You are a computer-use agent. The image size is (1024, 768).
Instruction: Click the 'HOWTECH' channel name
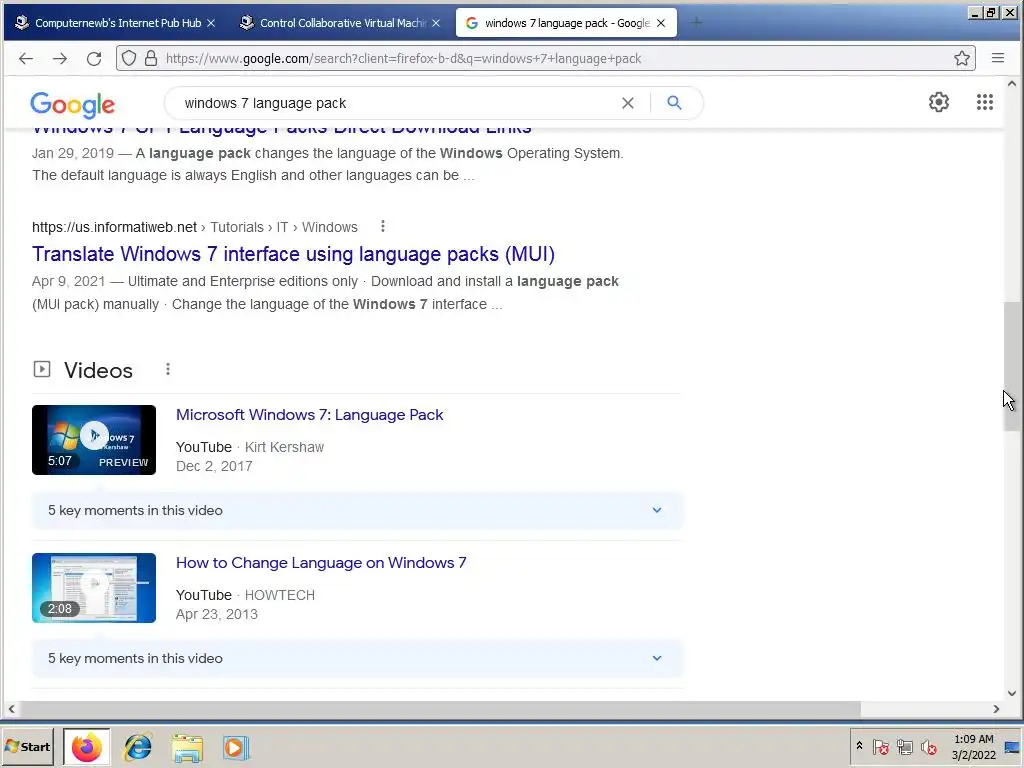point(280,595)
